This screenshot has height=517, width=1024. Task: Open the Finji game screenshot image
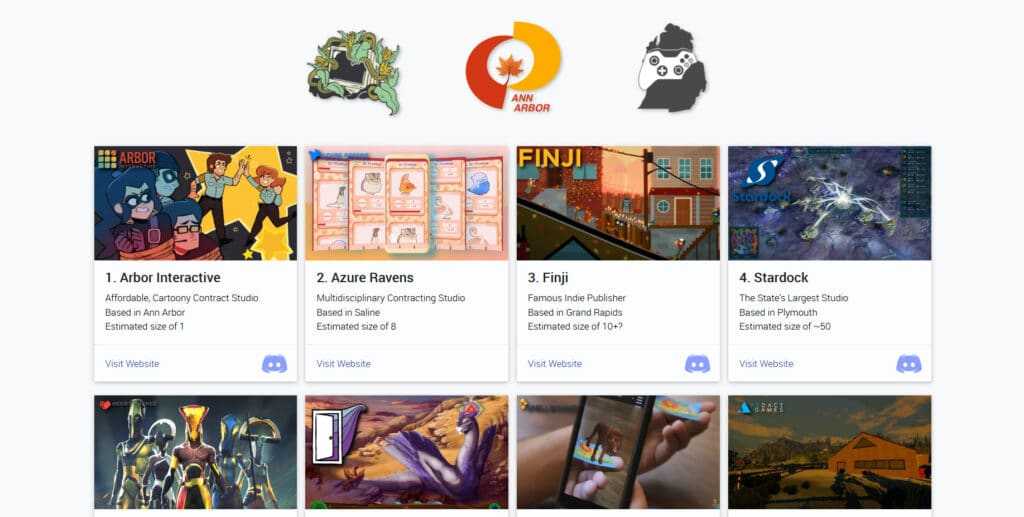pyautogui.click(x=618, y=203)
